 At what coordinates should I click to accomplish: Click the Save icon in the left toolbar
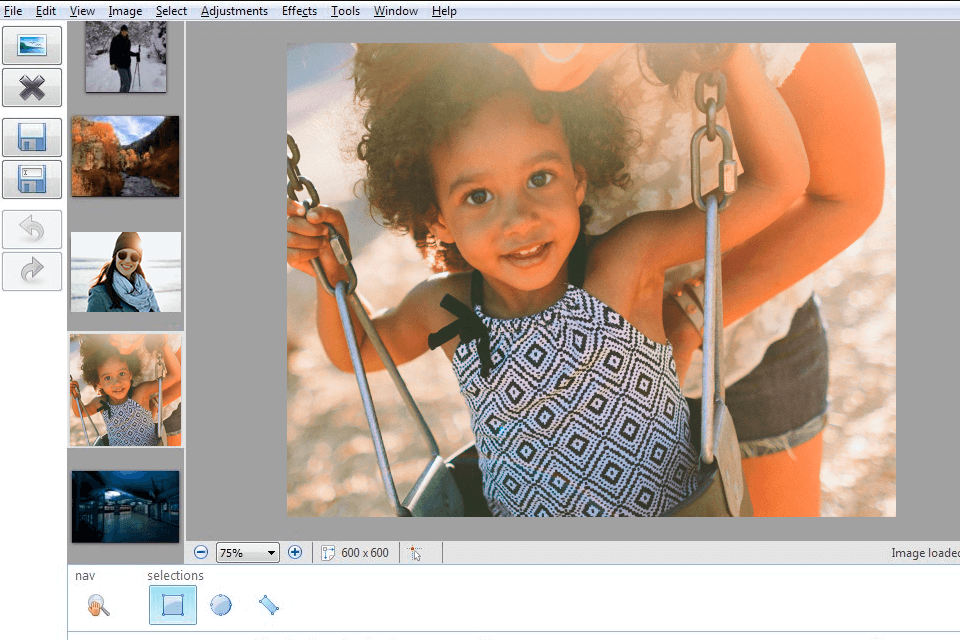click(31, 137)
